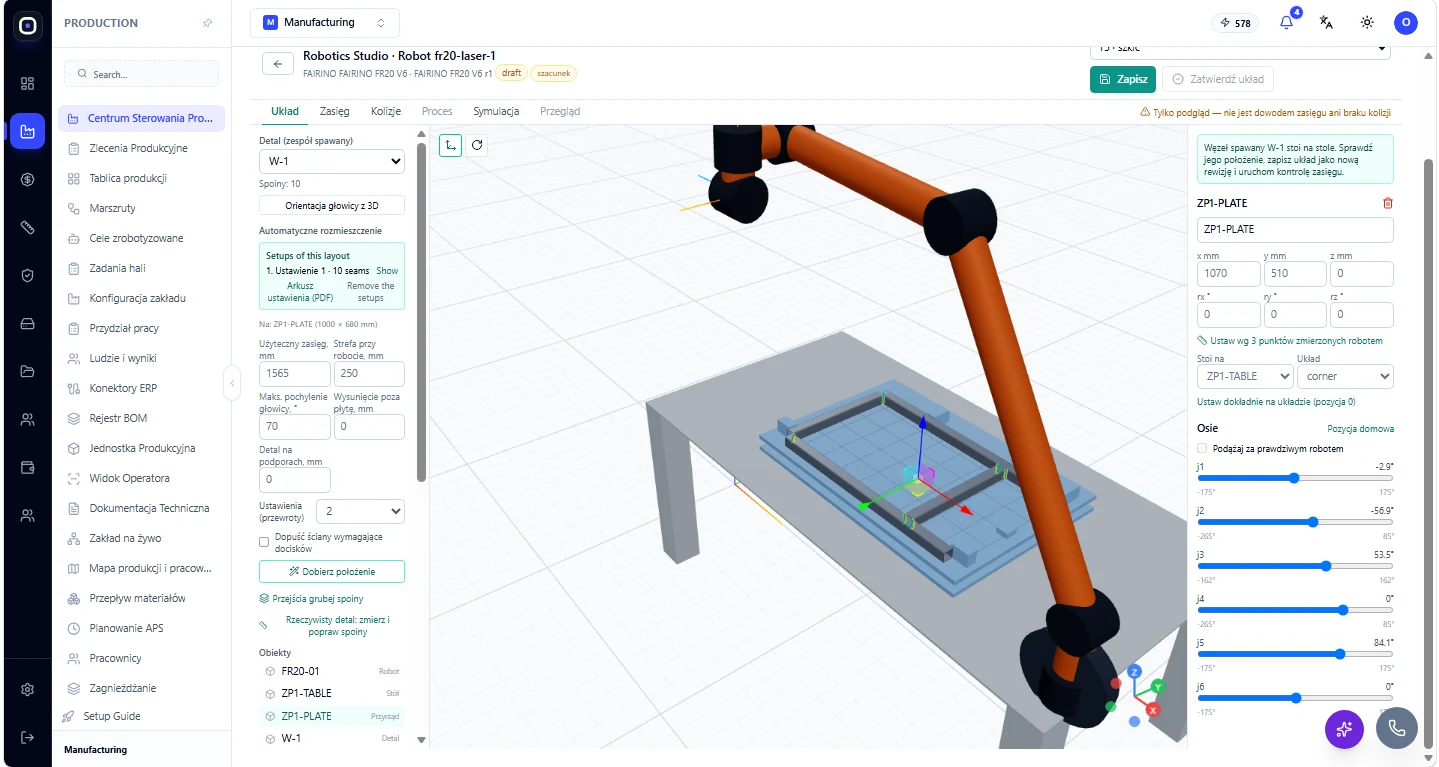Click the 'Dobierz położenie' button
1439x767 pixels.
pos(332,571)
